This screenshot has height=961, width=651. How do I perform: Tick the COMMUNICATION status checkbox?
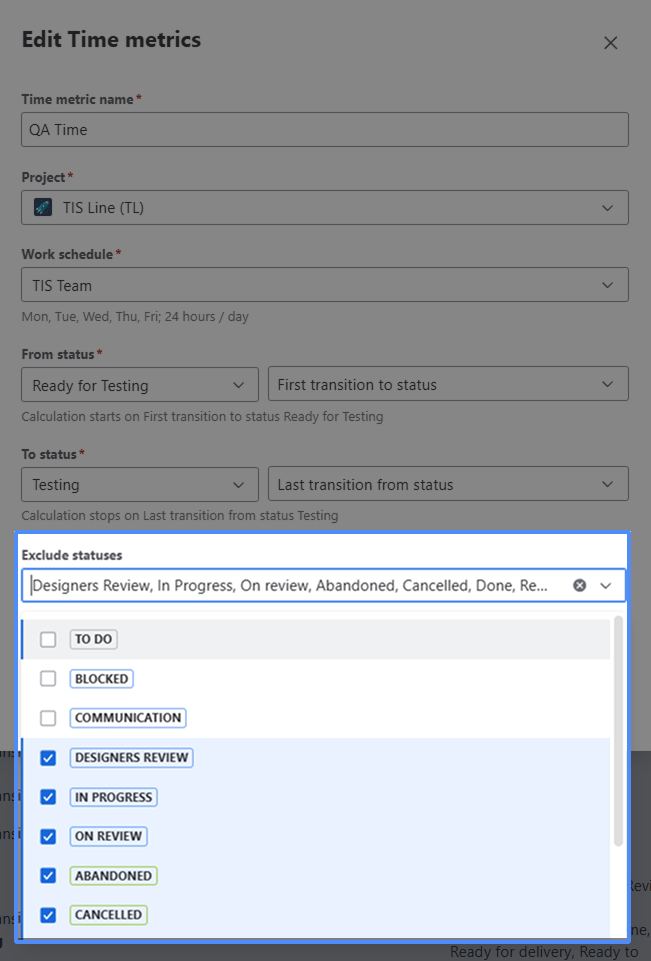pyautogui.click(x=48, y=718)
